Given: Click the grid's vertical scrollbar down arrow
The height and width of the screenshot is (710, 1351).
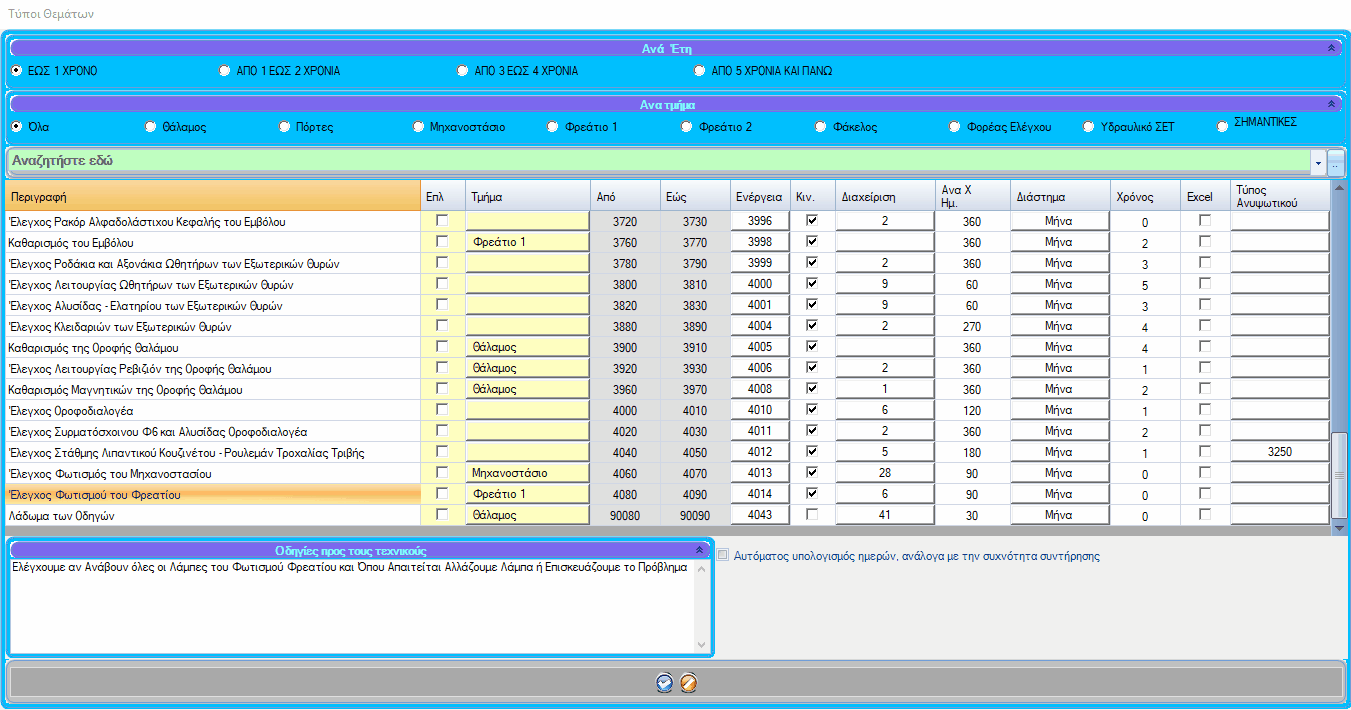Looking at the screenshot, I should pos(1340,526).
